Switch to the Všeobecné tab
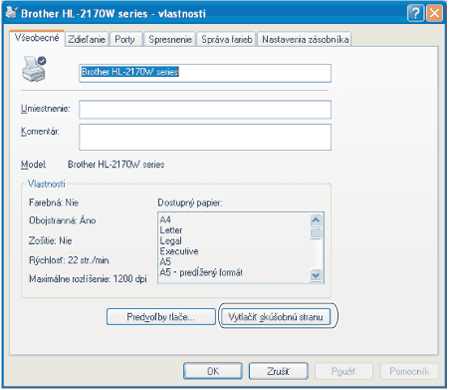The image size is (450, 390). [37, 38]
